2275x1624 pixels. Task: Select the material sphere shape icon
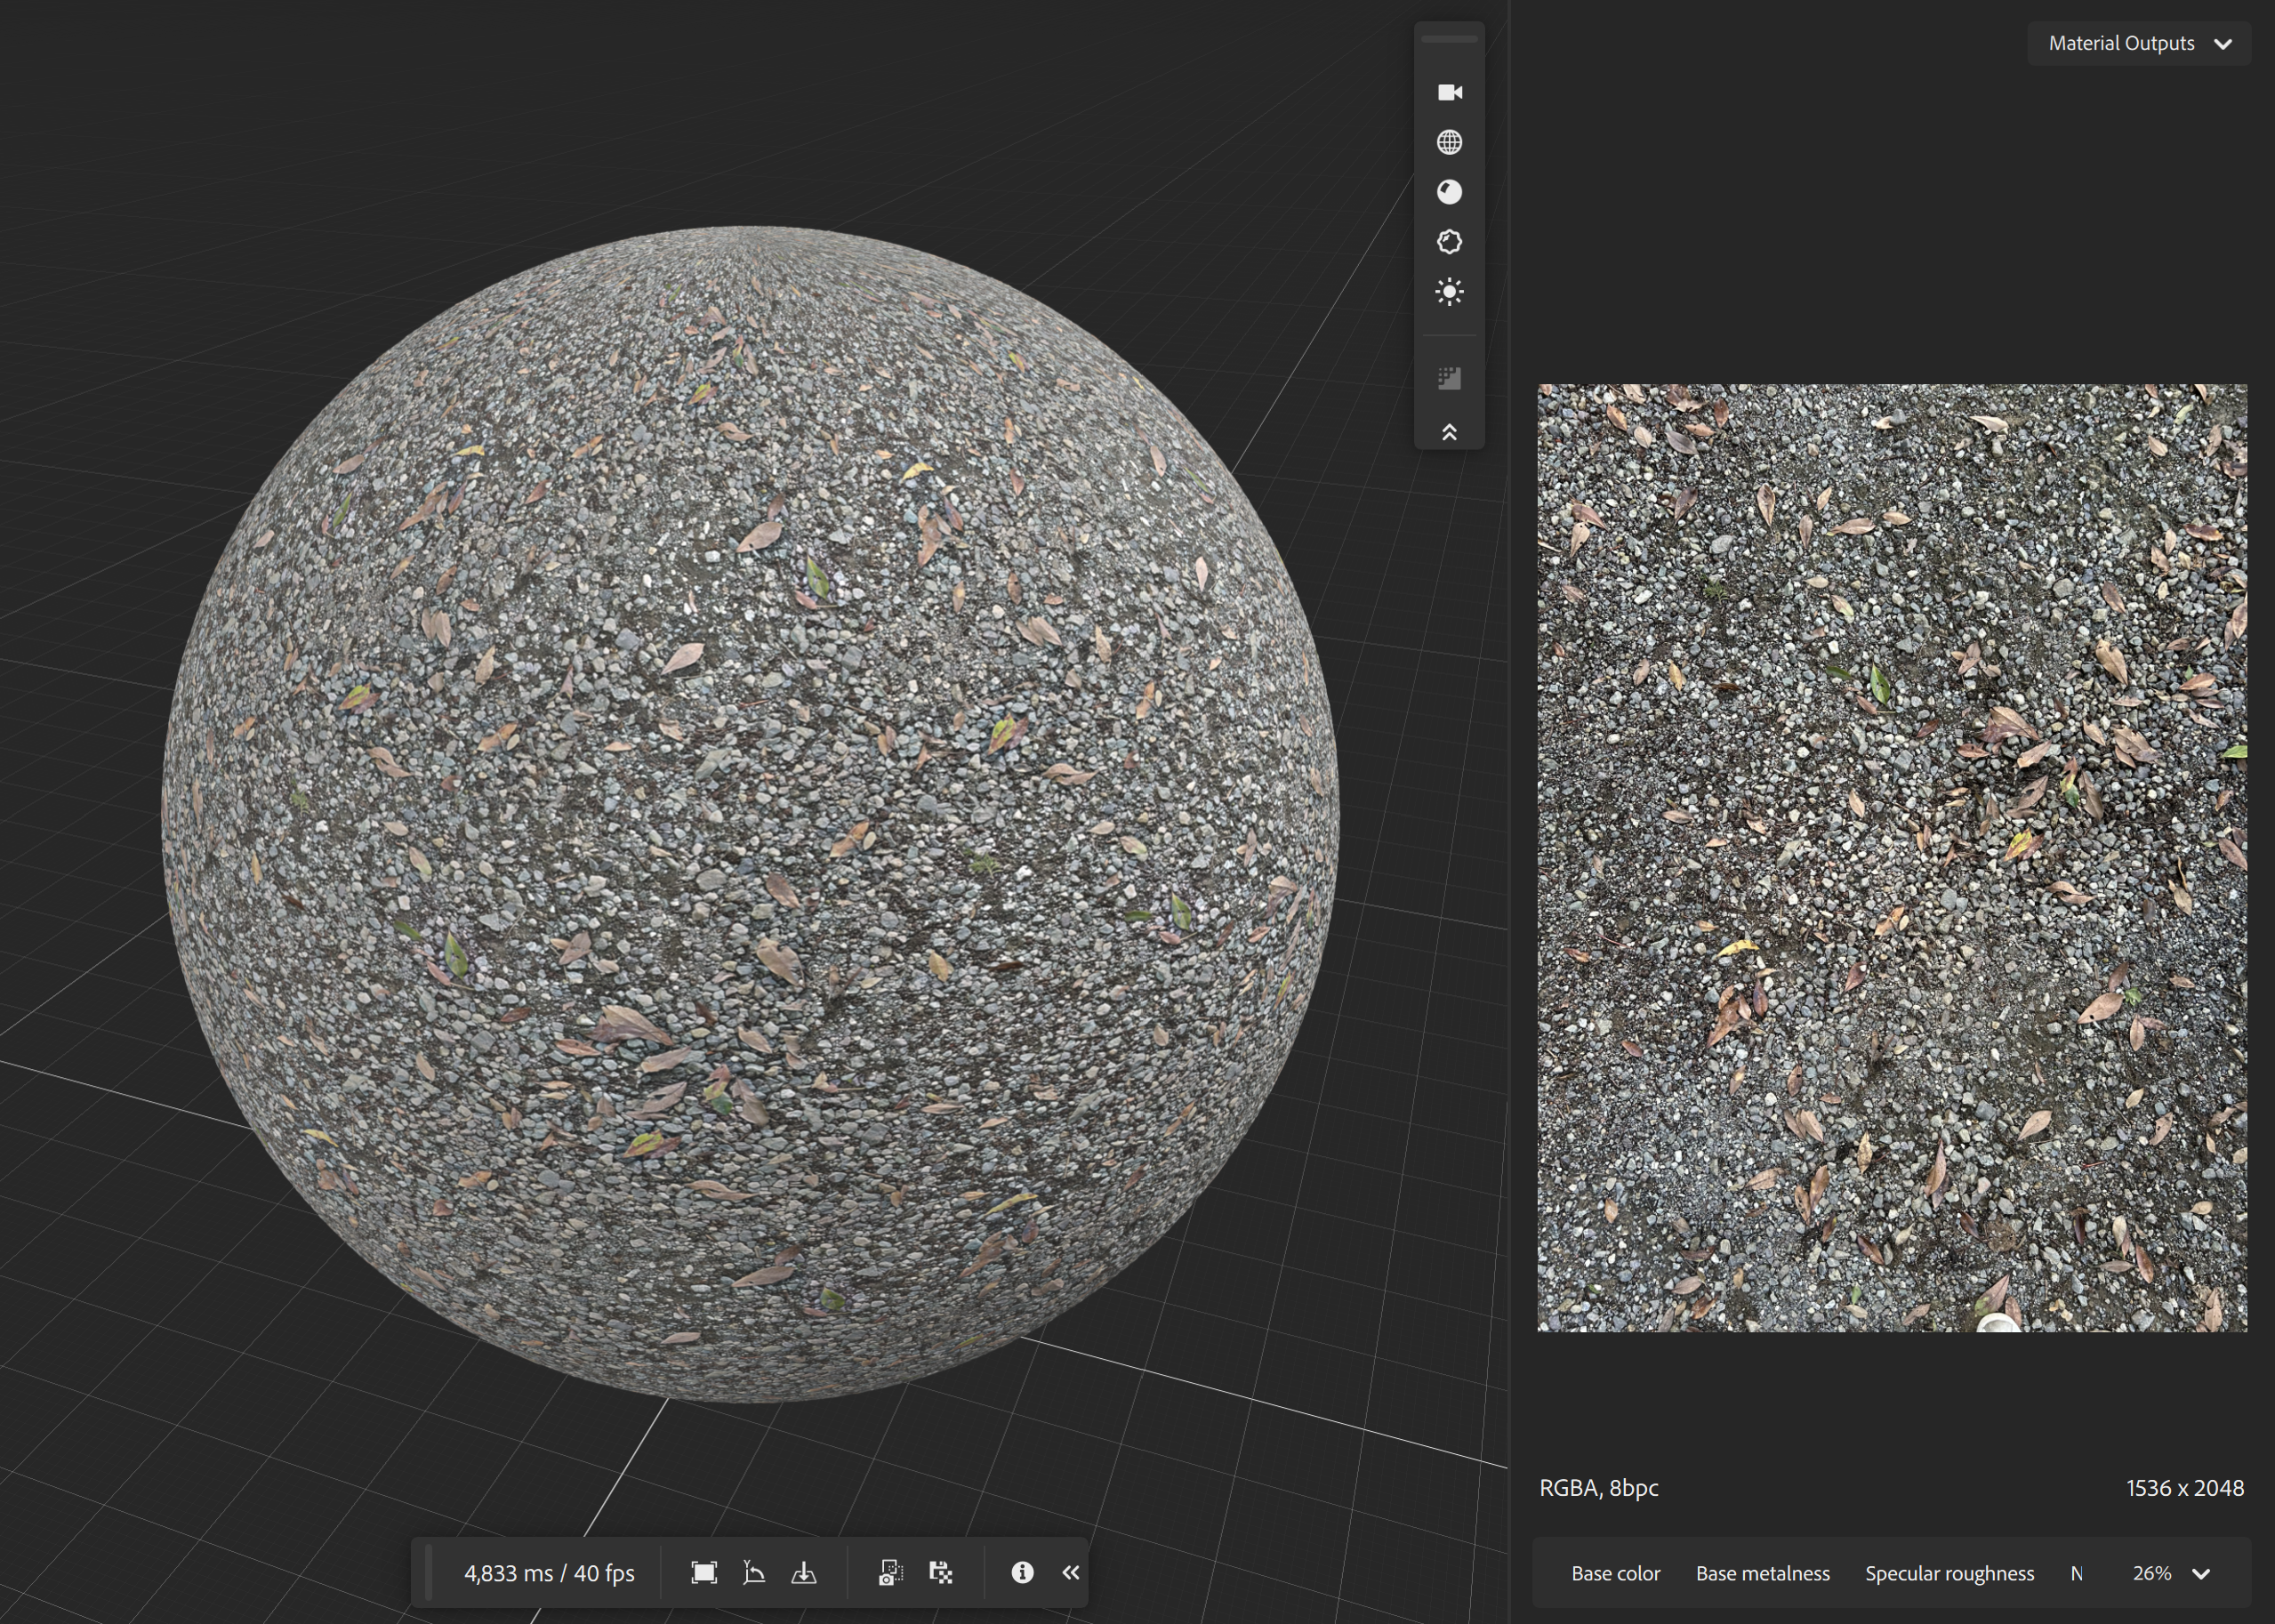[1449, 192]
